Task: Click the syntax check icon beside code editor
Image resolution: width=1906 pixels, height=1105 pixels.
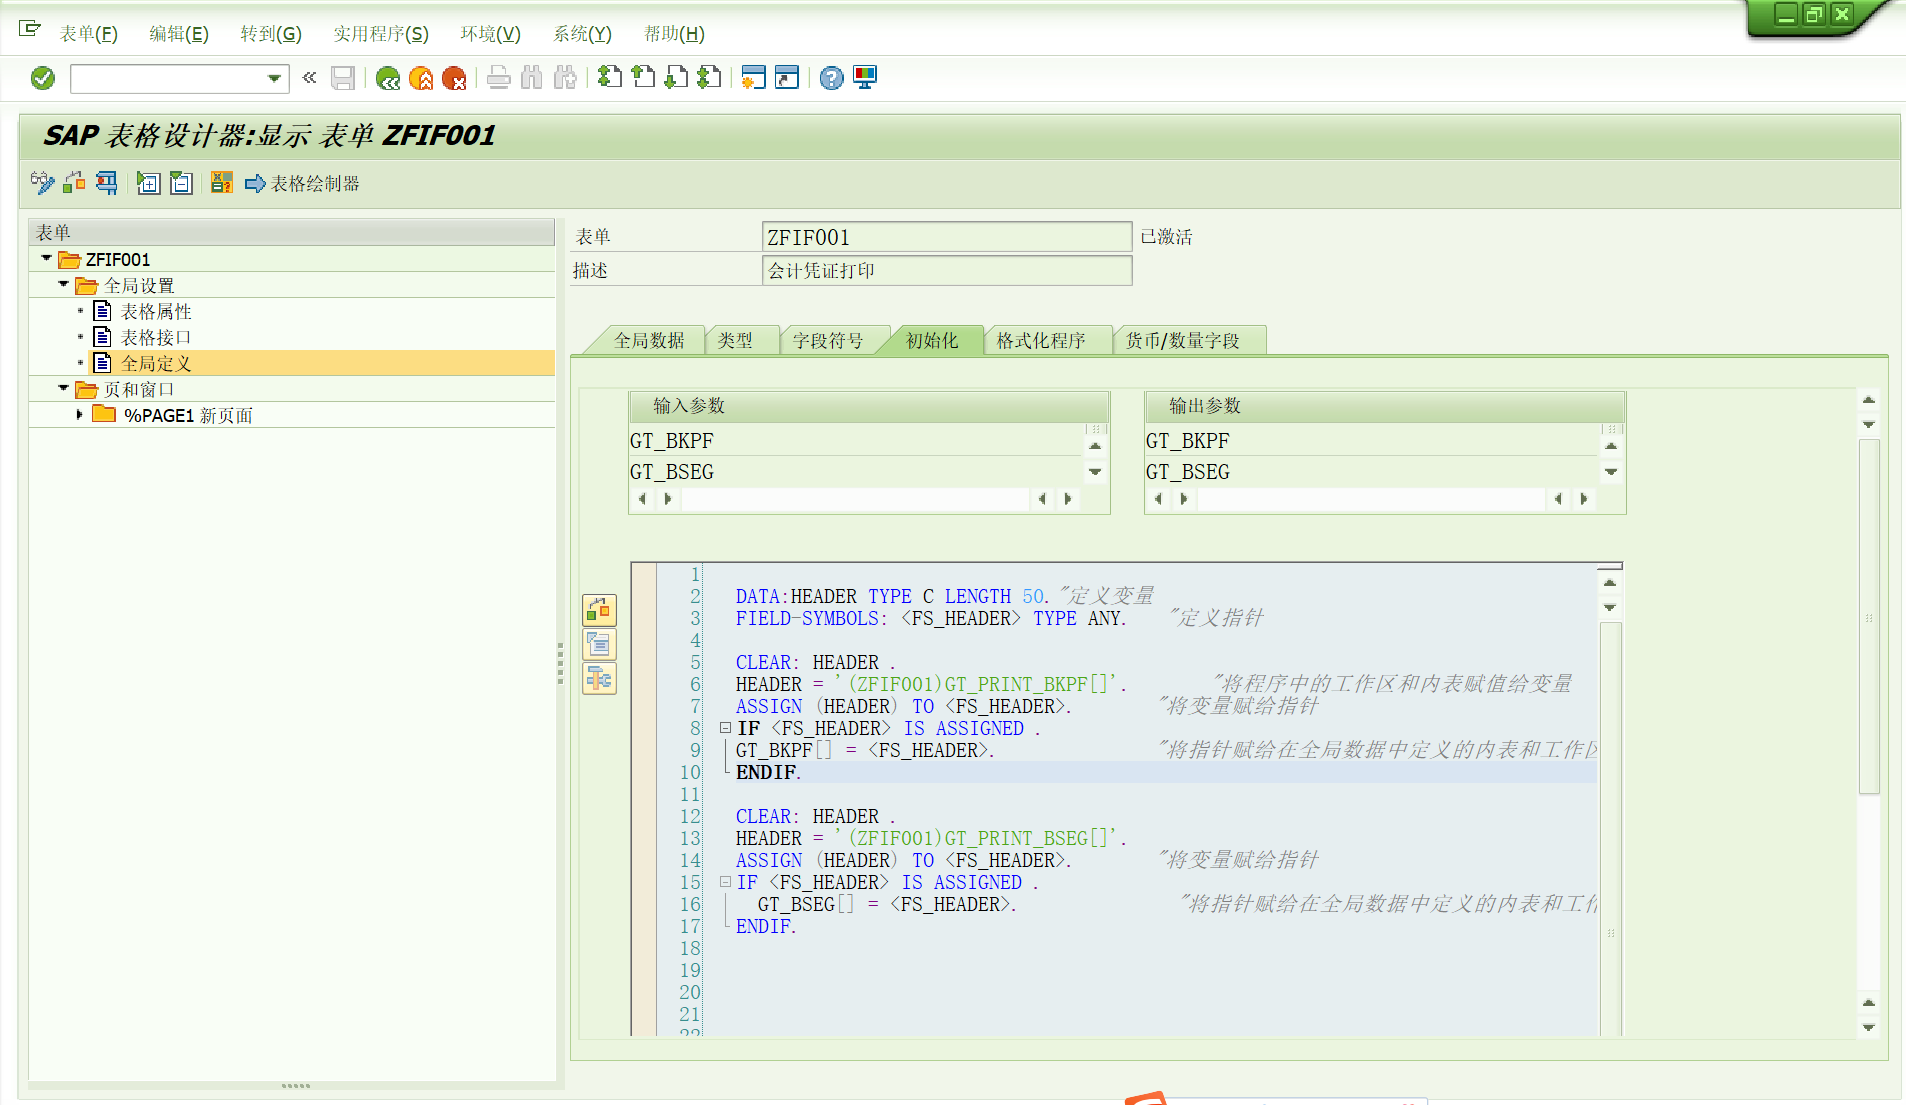Action: coord(599,610)
